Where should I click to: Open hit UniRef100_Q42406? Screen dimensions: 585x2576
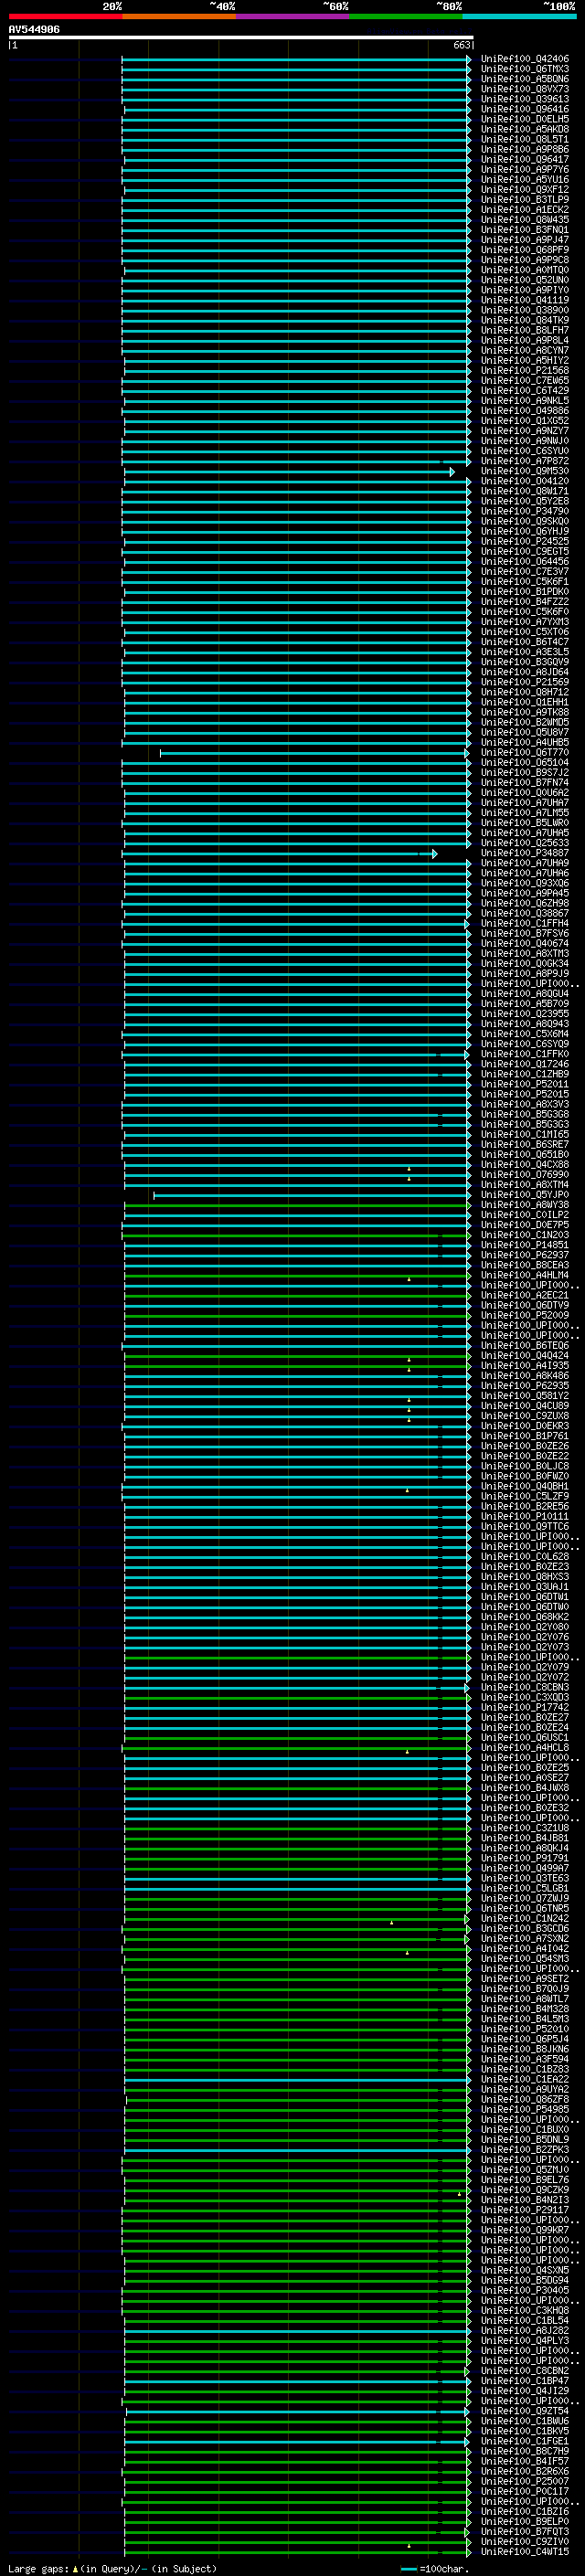(x=524, y=59)
